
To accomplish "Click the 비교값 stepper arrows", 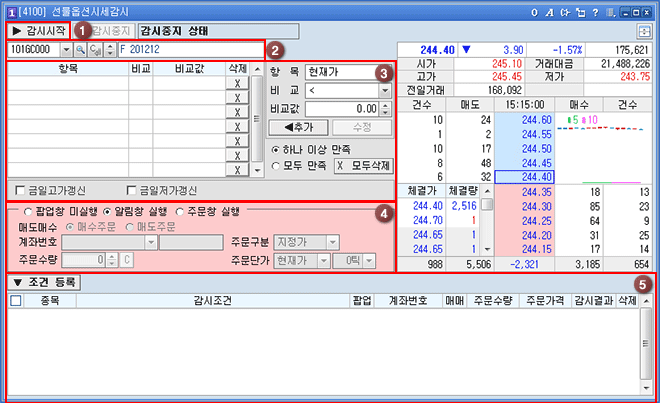I will [384, 108].
